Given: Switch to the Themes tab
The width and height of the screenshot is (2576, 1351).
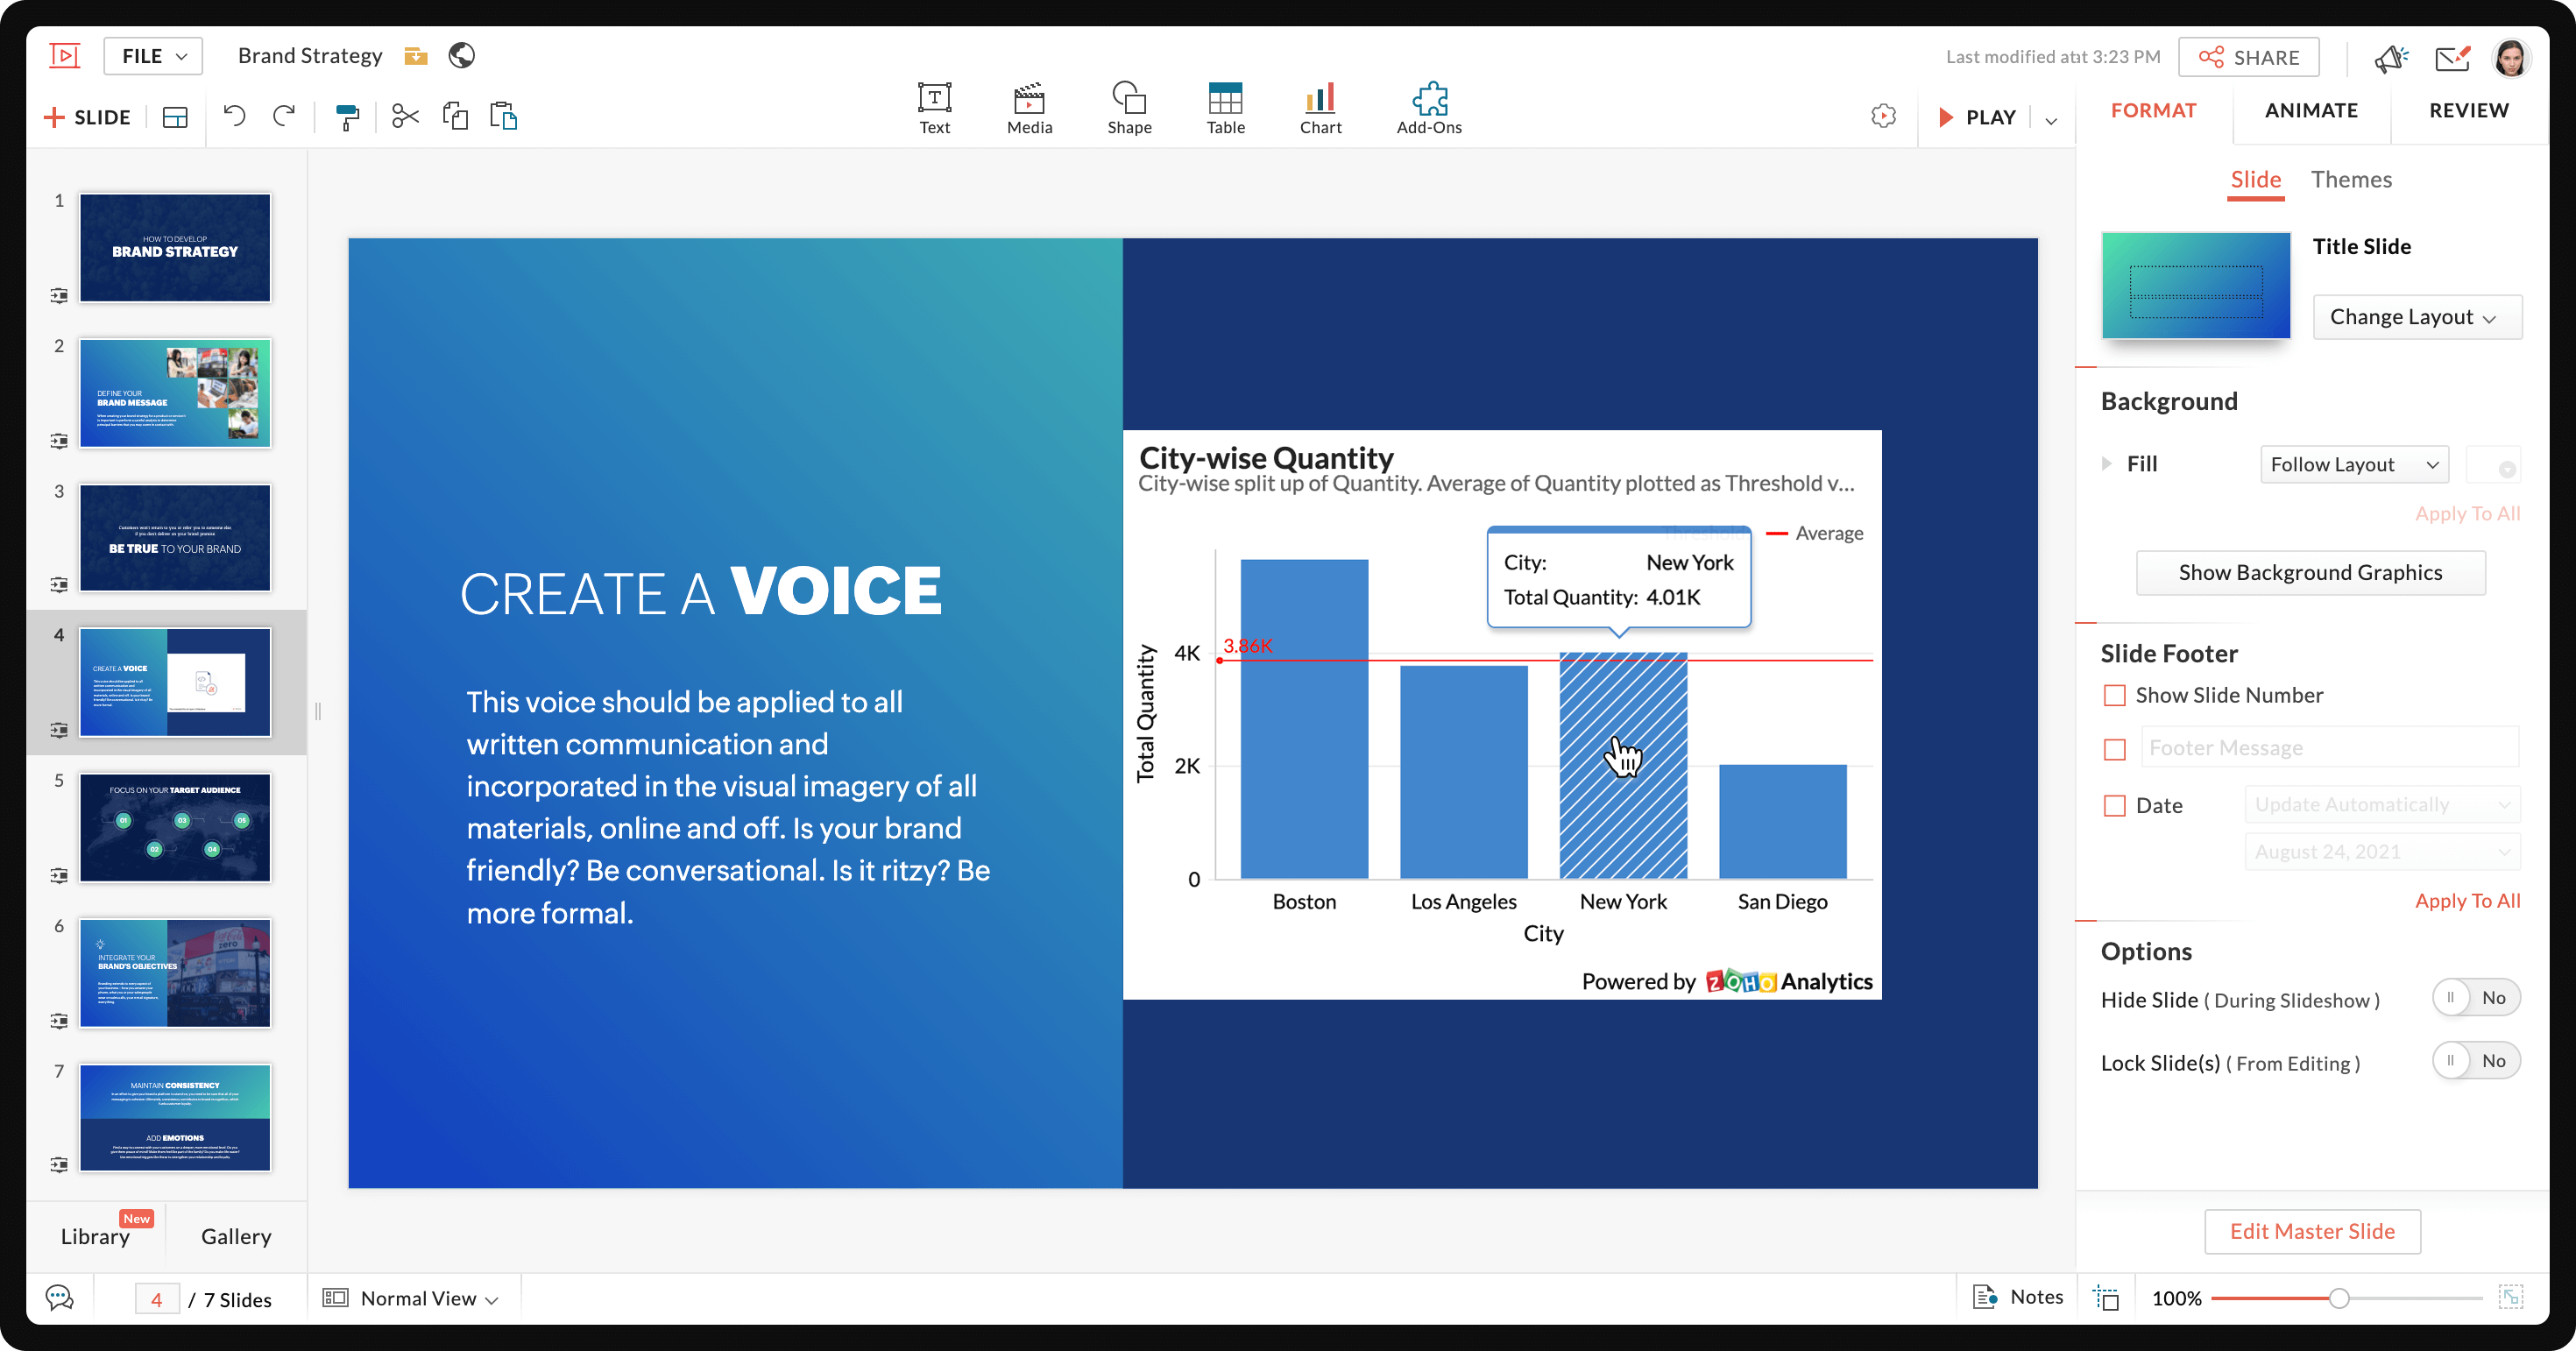Looking at the screenshot, I should [x=2351, y=177].
